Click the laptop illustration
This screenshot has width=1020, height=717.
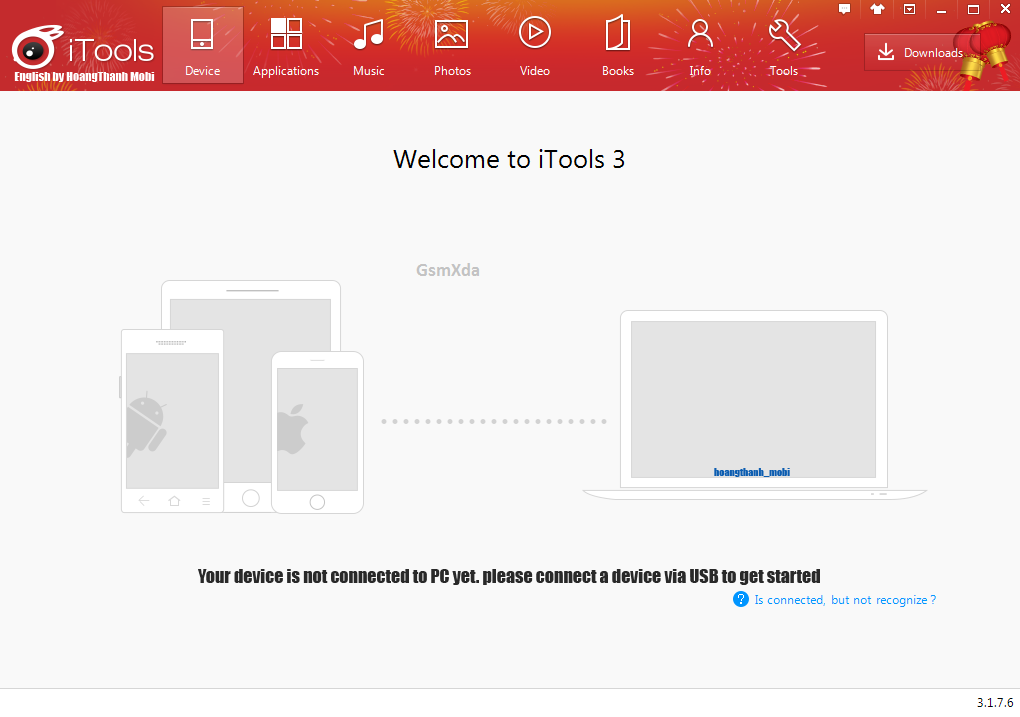tap(754, 405)
